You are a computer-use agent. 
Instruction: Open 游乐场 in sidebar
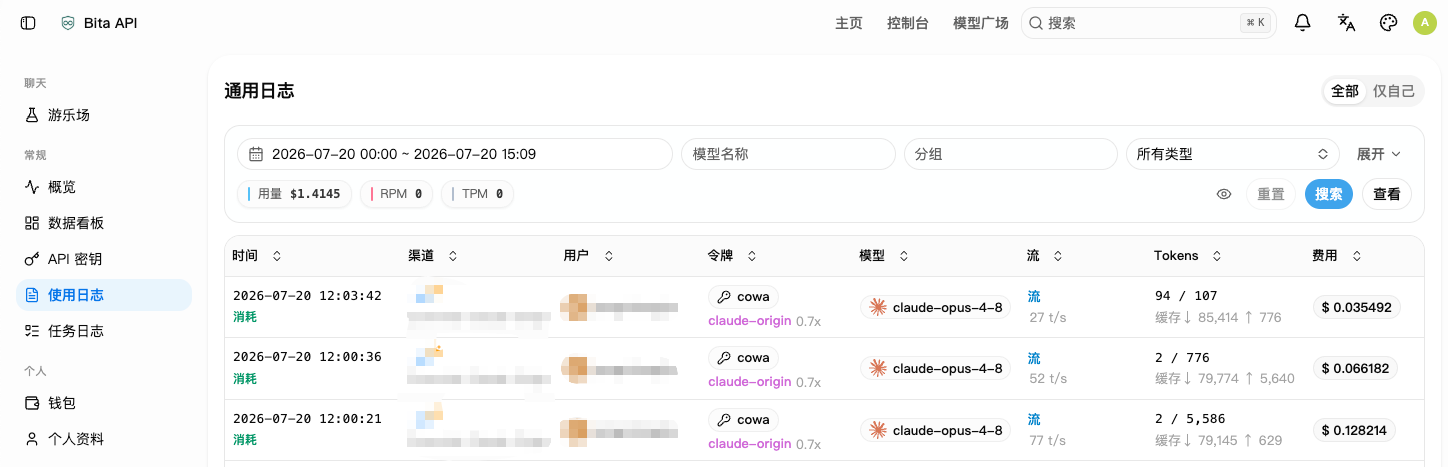tap(104, 115)
